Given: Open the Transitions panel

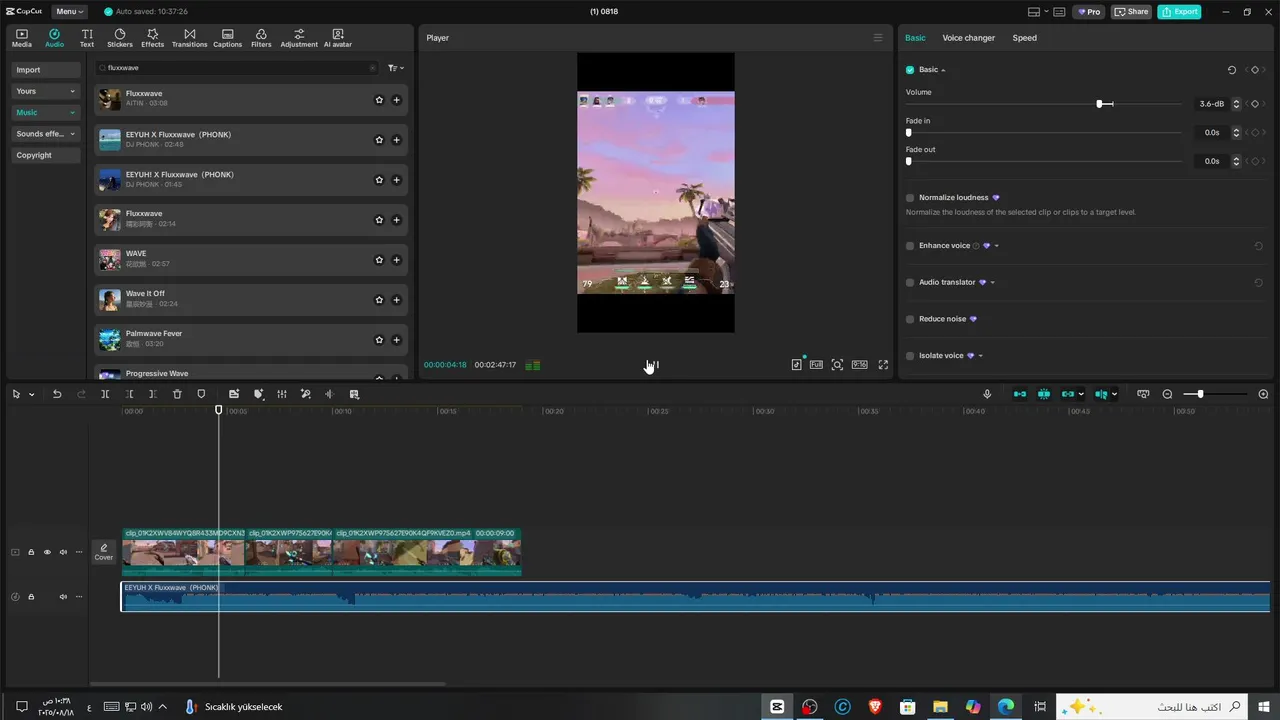Looking at the screenshot, I should 189,38.
